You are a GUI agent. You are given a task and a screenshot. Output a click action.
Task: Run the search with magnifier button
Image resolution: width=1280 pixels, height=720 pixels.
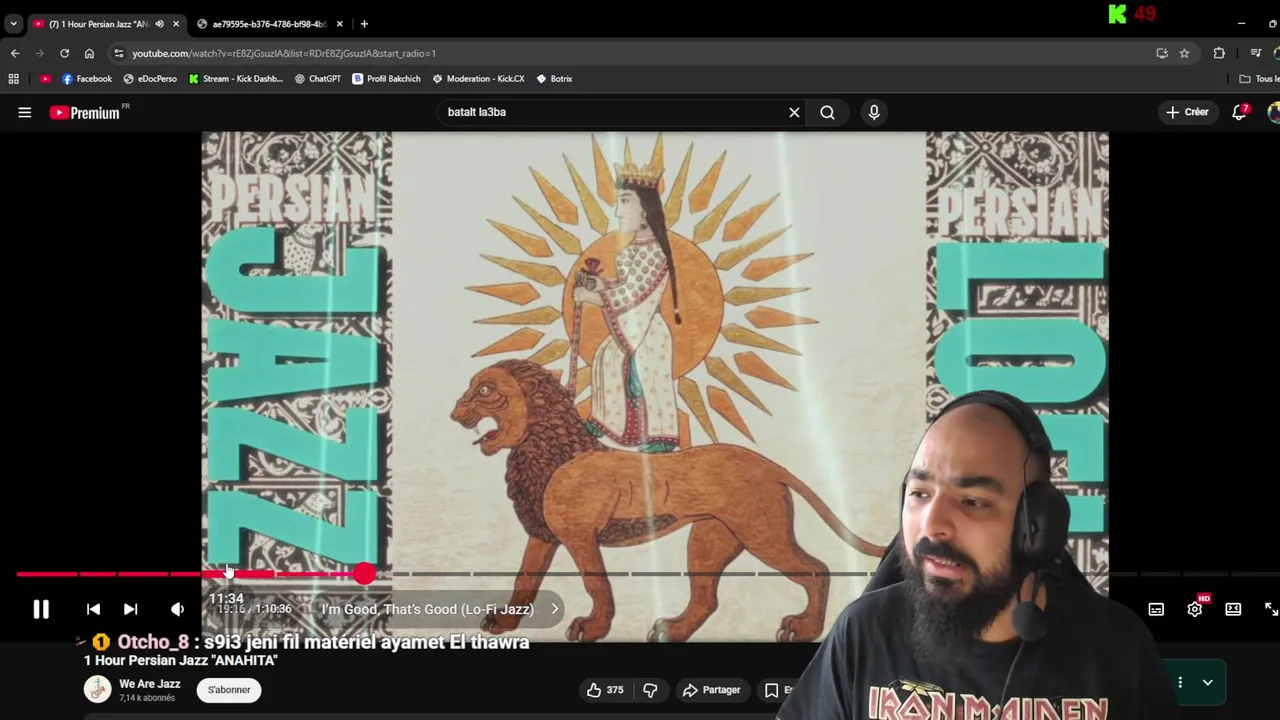(x=827, y=112)
